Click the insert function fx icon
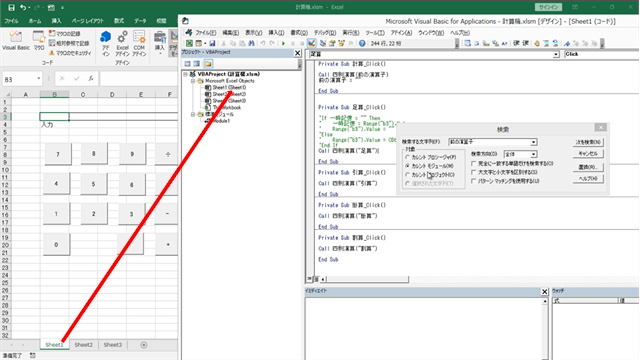640x360 pixels. click(x=91, y=78)
